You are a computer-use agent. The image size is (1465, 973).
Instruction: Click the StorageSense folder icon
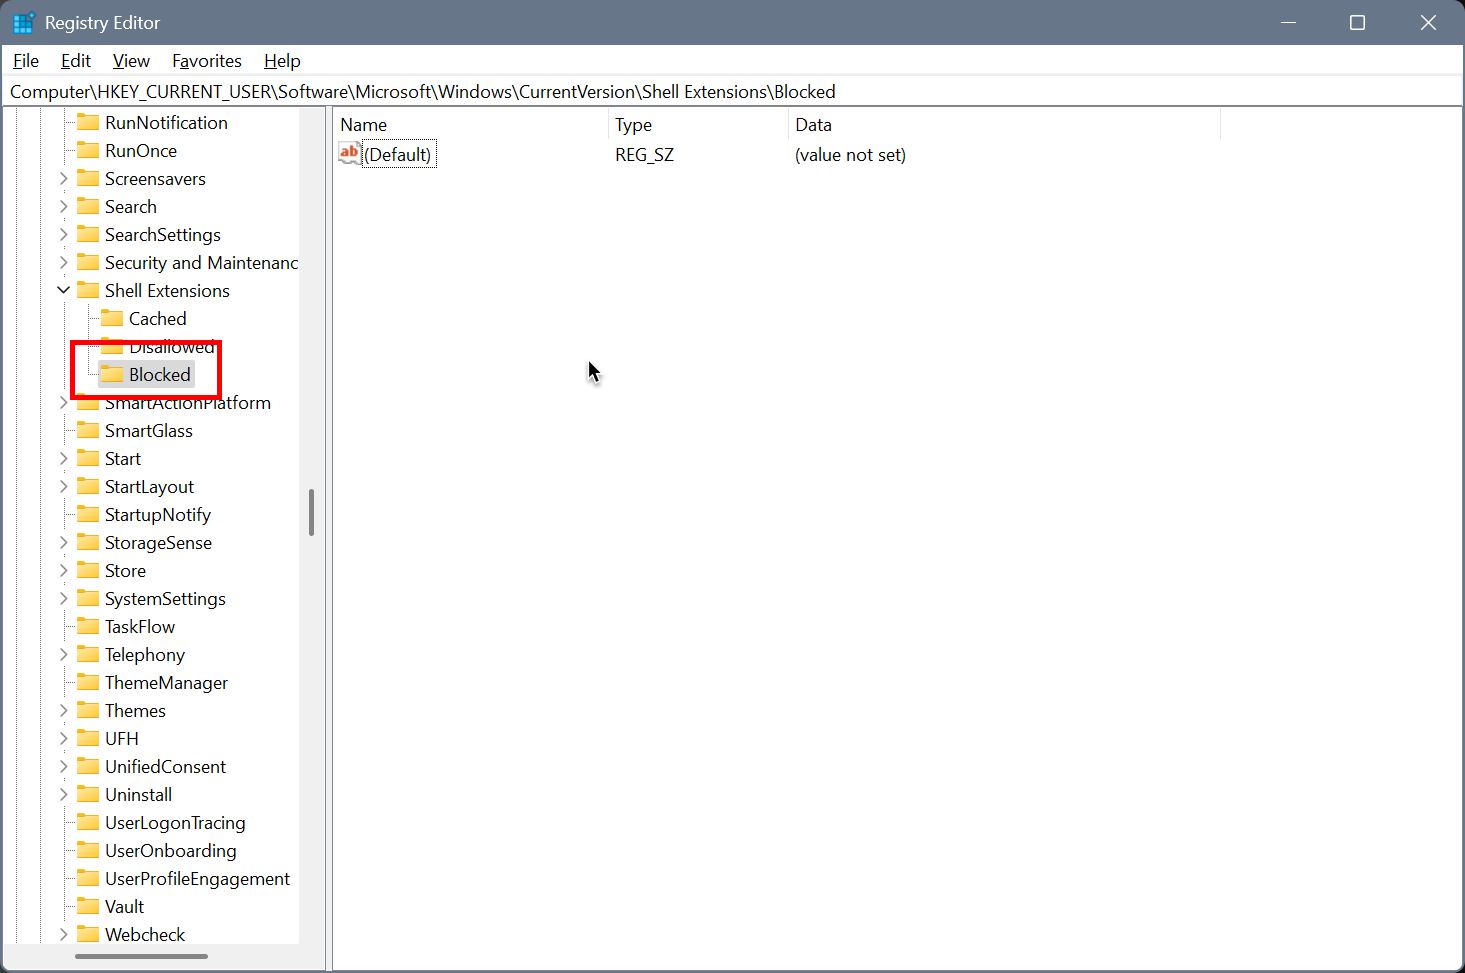pos(88,542)
